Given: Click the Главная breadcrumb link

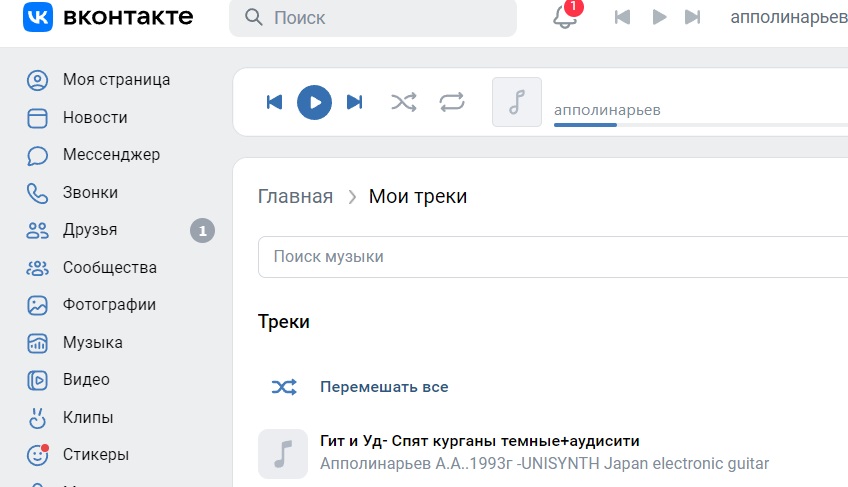Looking at the screenshot, I should 295,196.
